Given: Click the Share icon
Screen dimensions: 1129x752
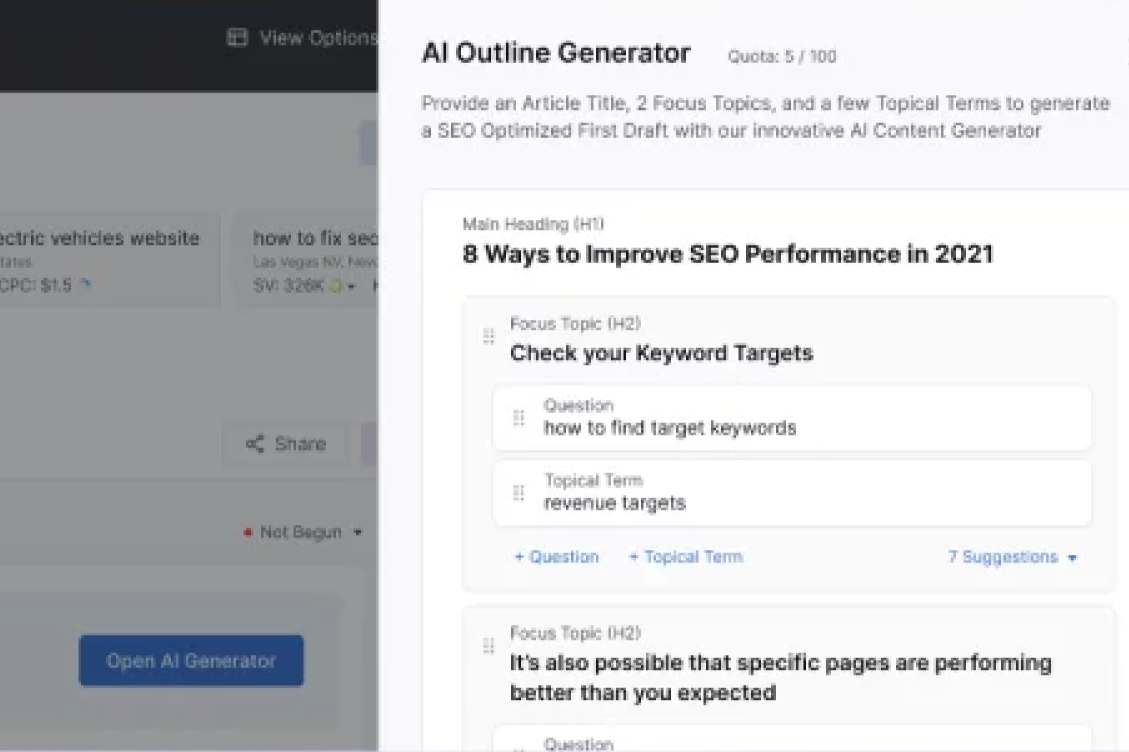Looking at the screenshot, I should click(254, 444).
